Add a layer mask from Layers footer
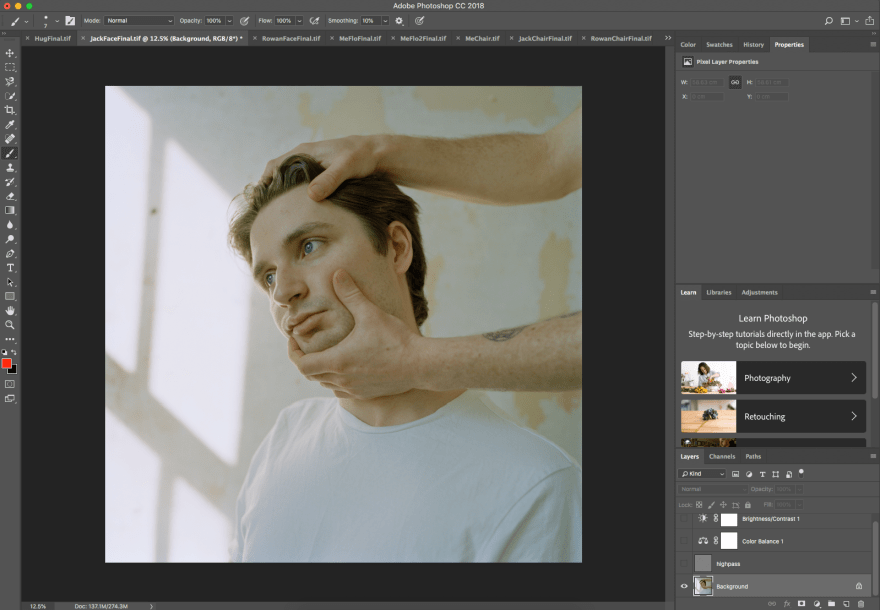The image size is (880, 610). [x=801, y=604]
